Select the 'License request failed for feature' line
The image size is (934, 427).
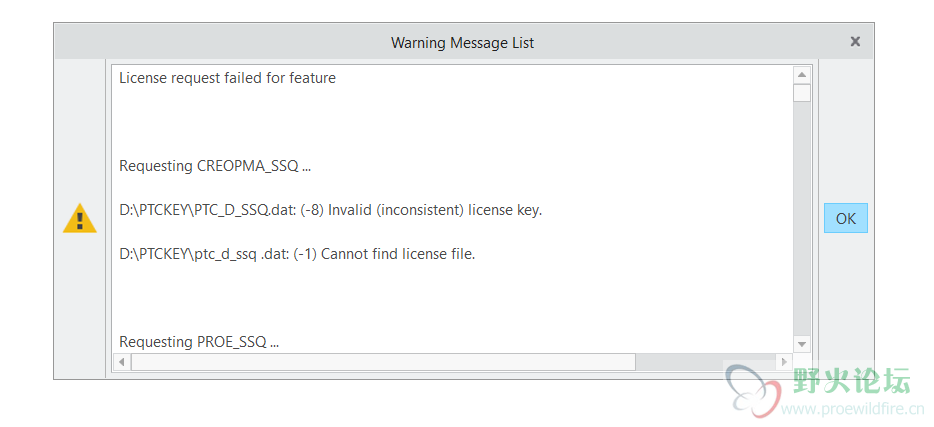point(228,78)
